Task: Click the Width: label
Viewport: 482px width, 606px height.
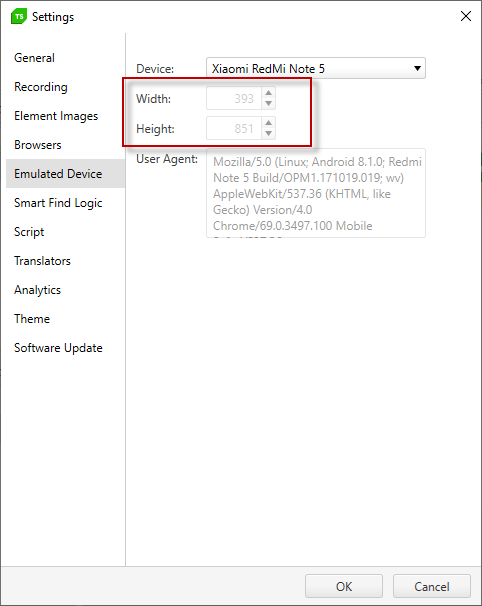Action: 153,99
